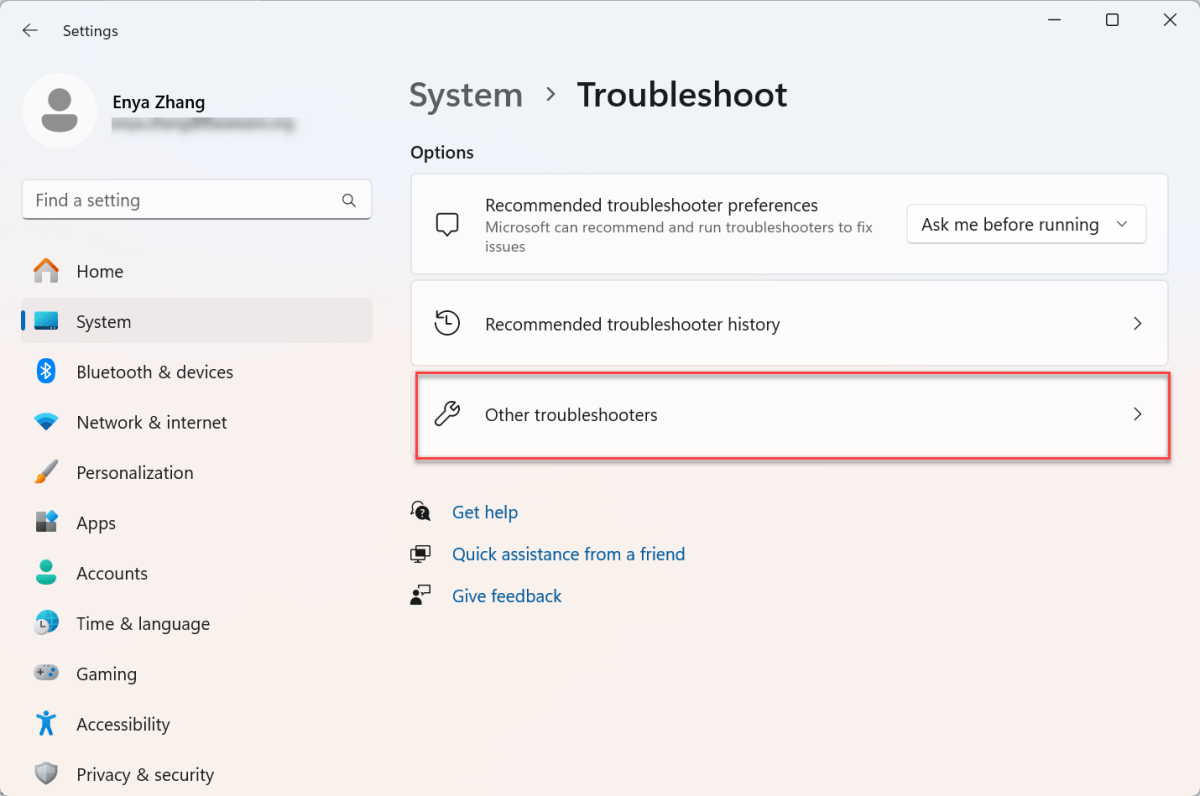Click the Personalization brush icon
Image resolution: width=1200 pixels, height=796 pixels.
tap(46, 472)
